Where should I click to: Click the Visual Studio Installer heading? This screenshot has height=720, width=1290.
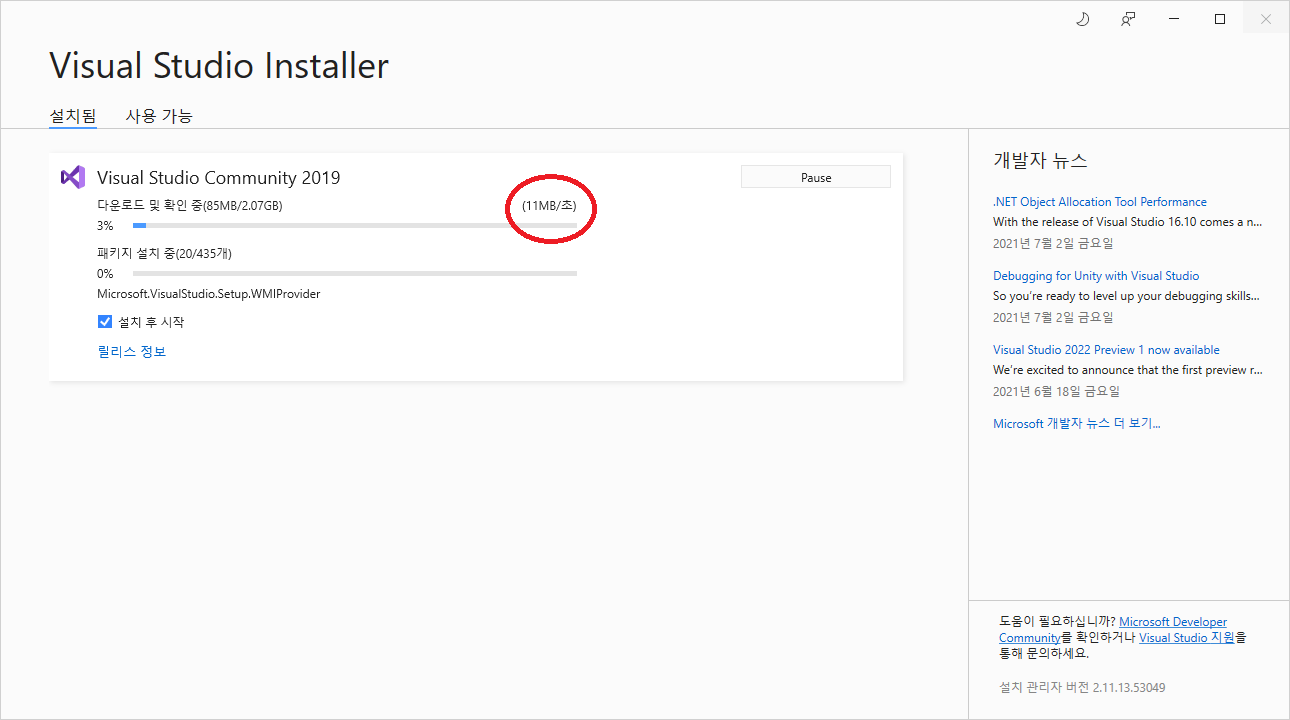tap(219, 66)
